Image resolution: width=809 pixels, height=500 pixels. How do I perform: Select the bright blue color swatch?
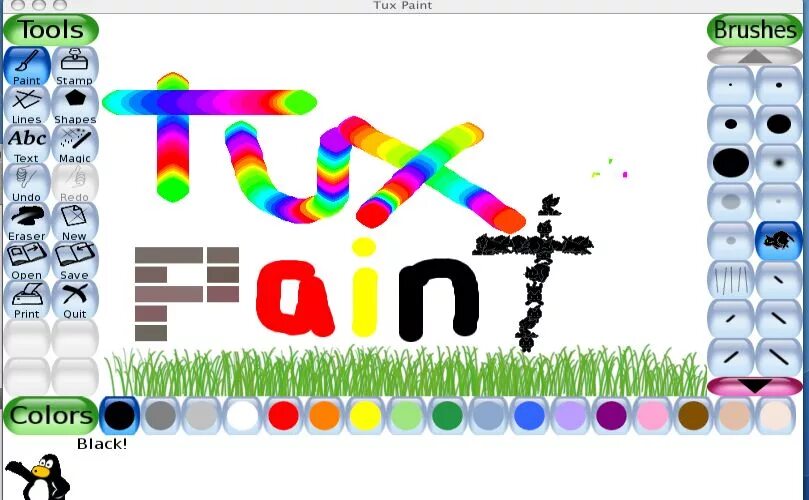point(529,415)
